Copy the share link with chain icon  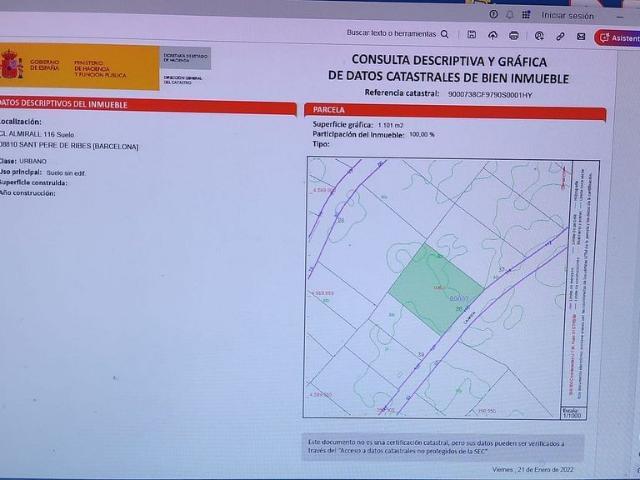point(560,36)
